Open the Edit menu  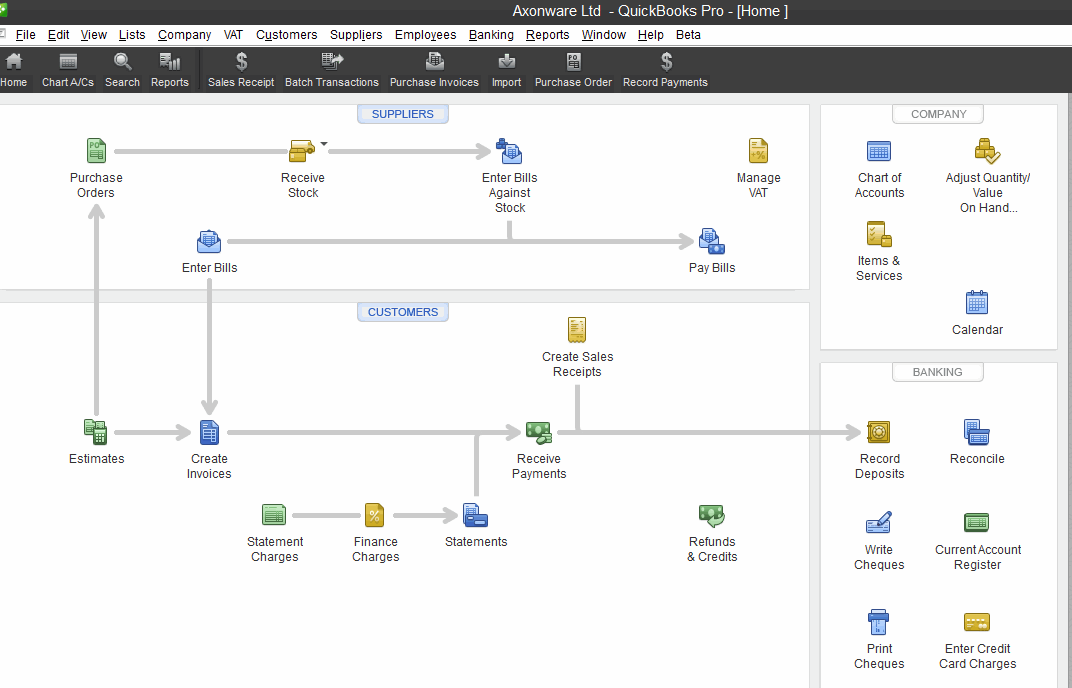click(58, 35)
